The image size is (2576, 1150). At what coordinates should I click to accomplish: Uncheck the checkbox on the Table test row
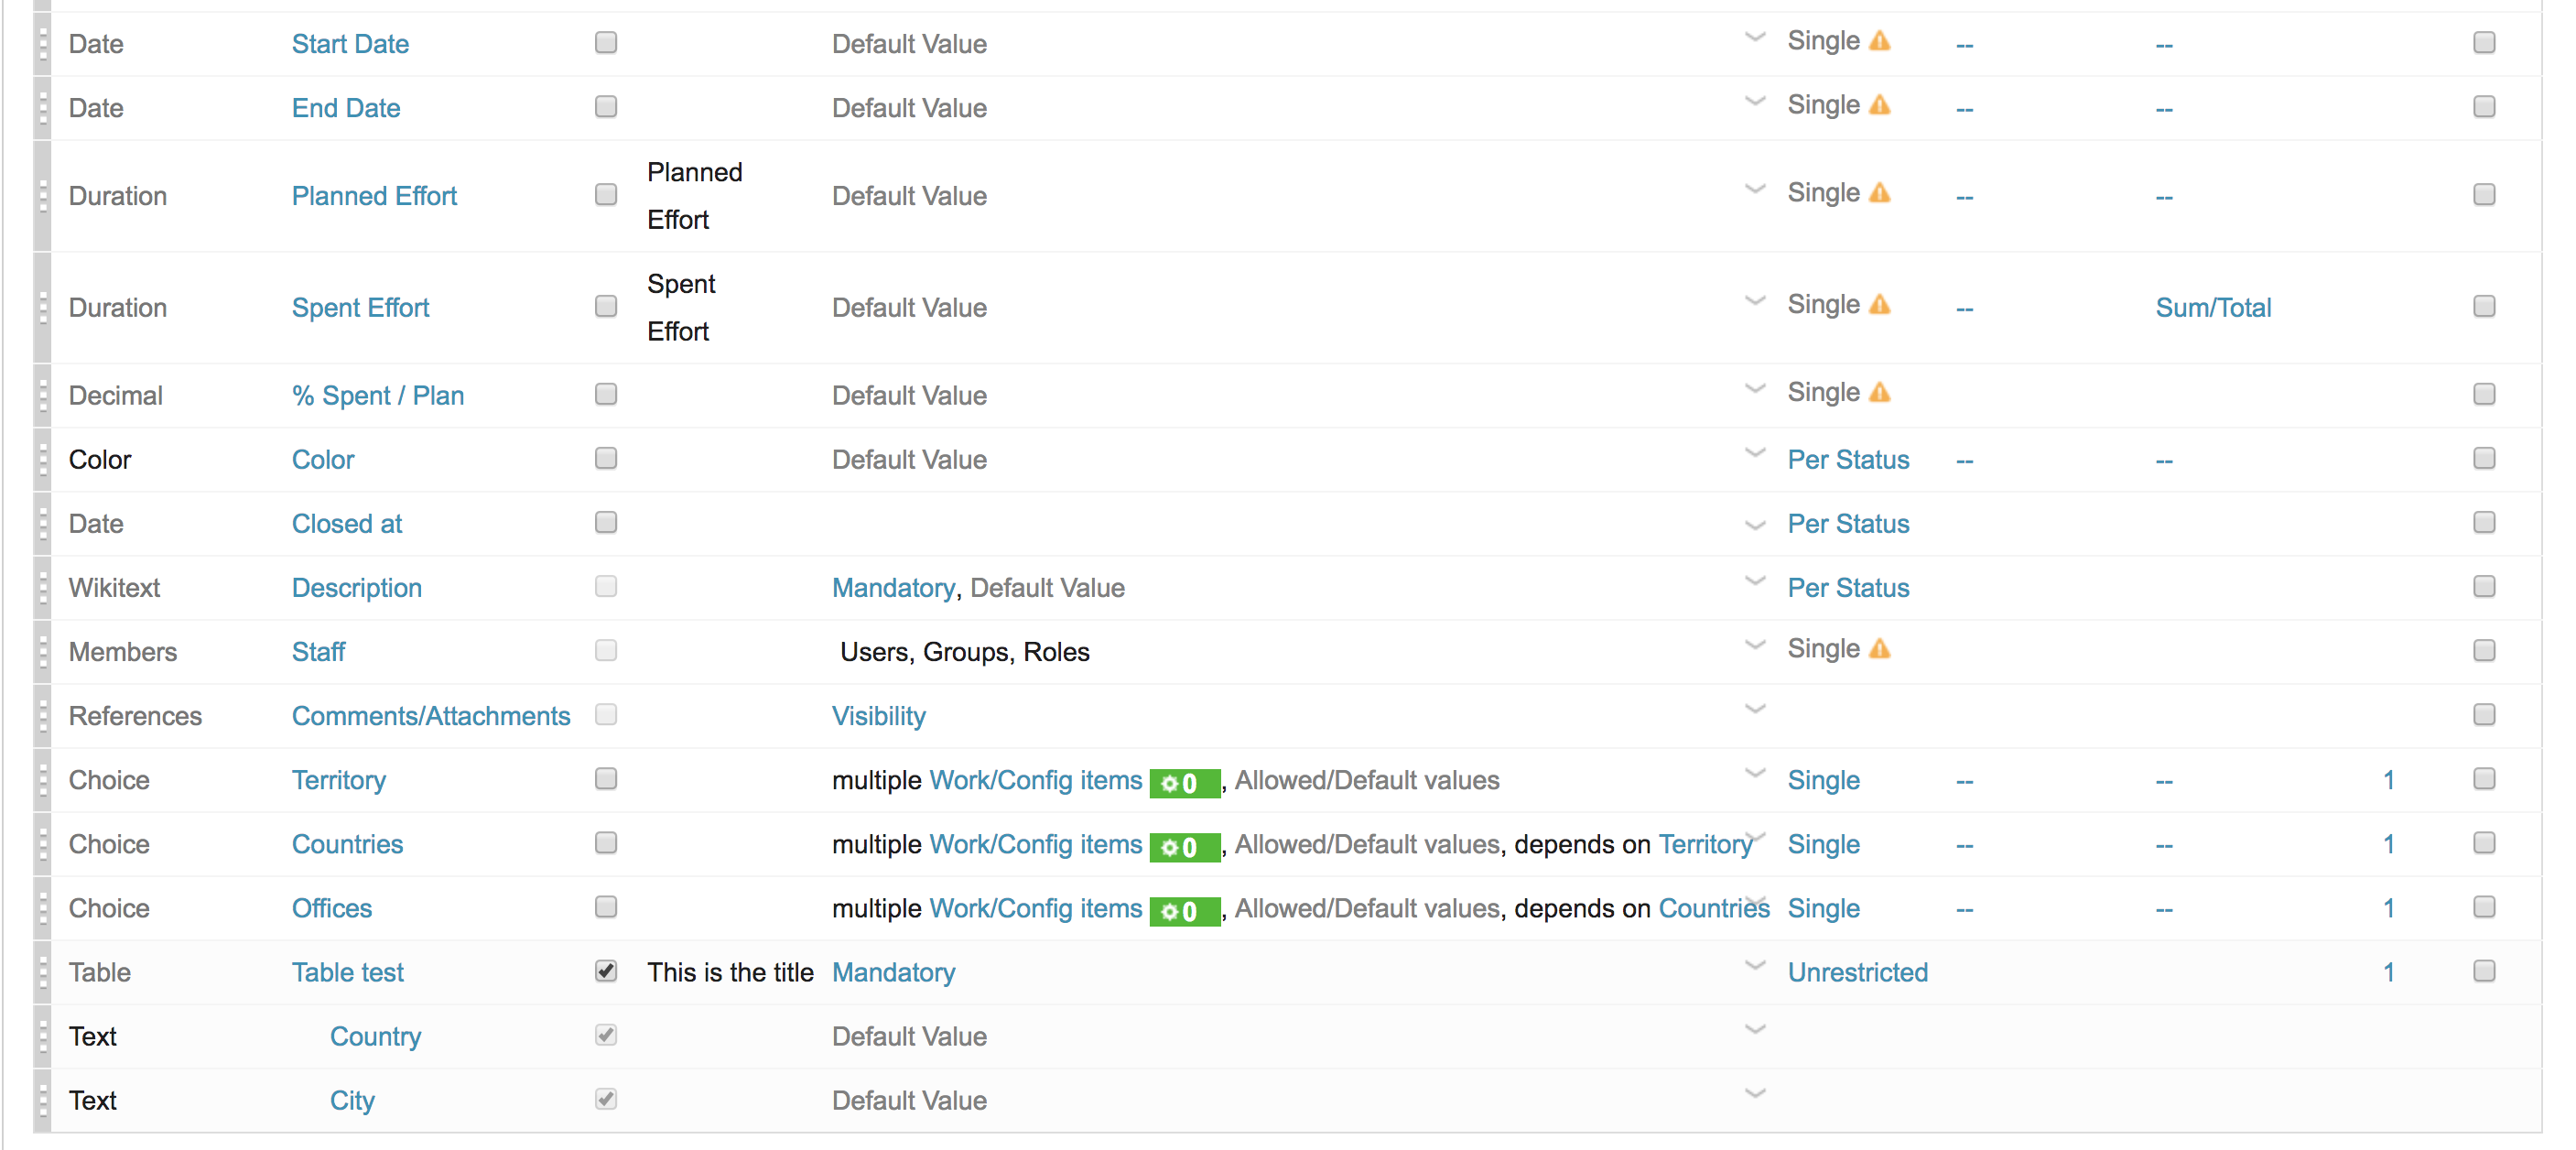(605, 970)
